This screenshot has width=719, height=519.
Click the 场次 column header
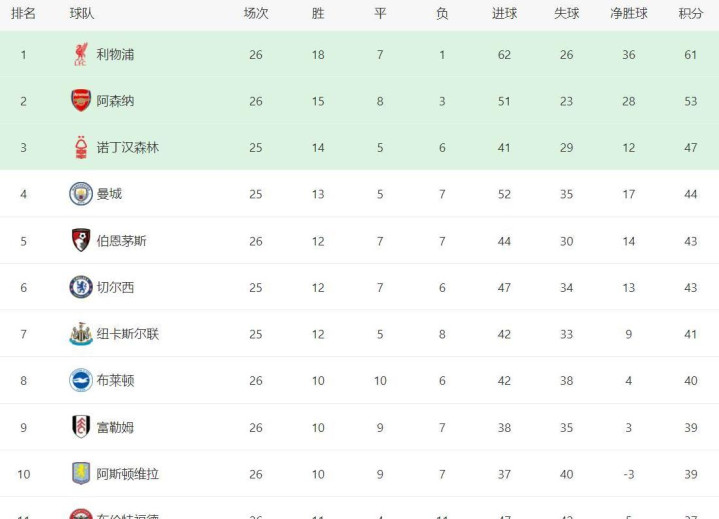[256, 13]
